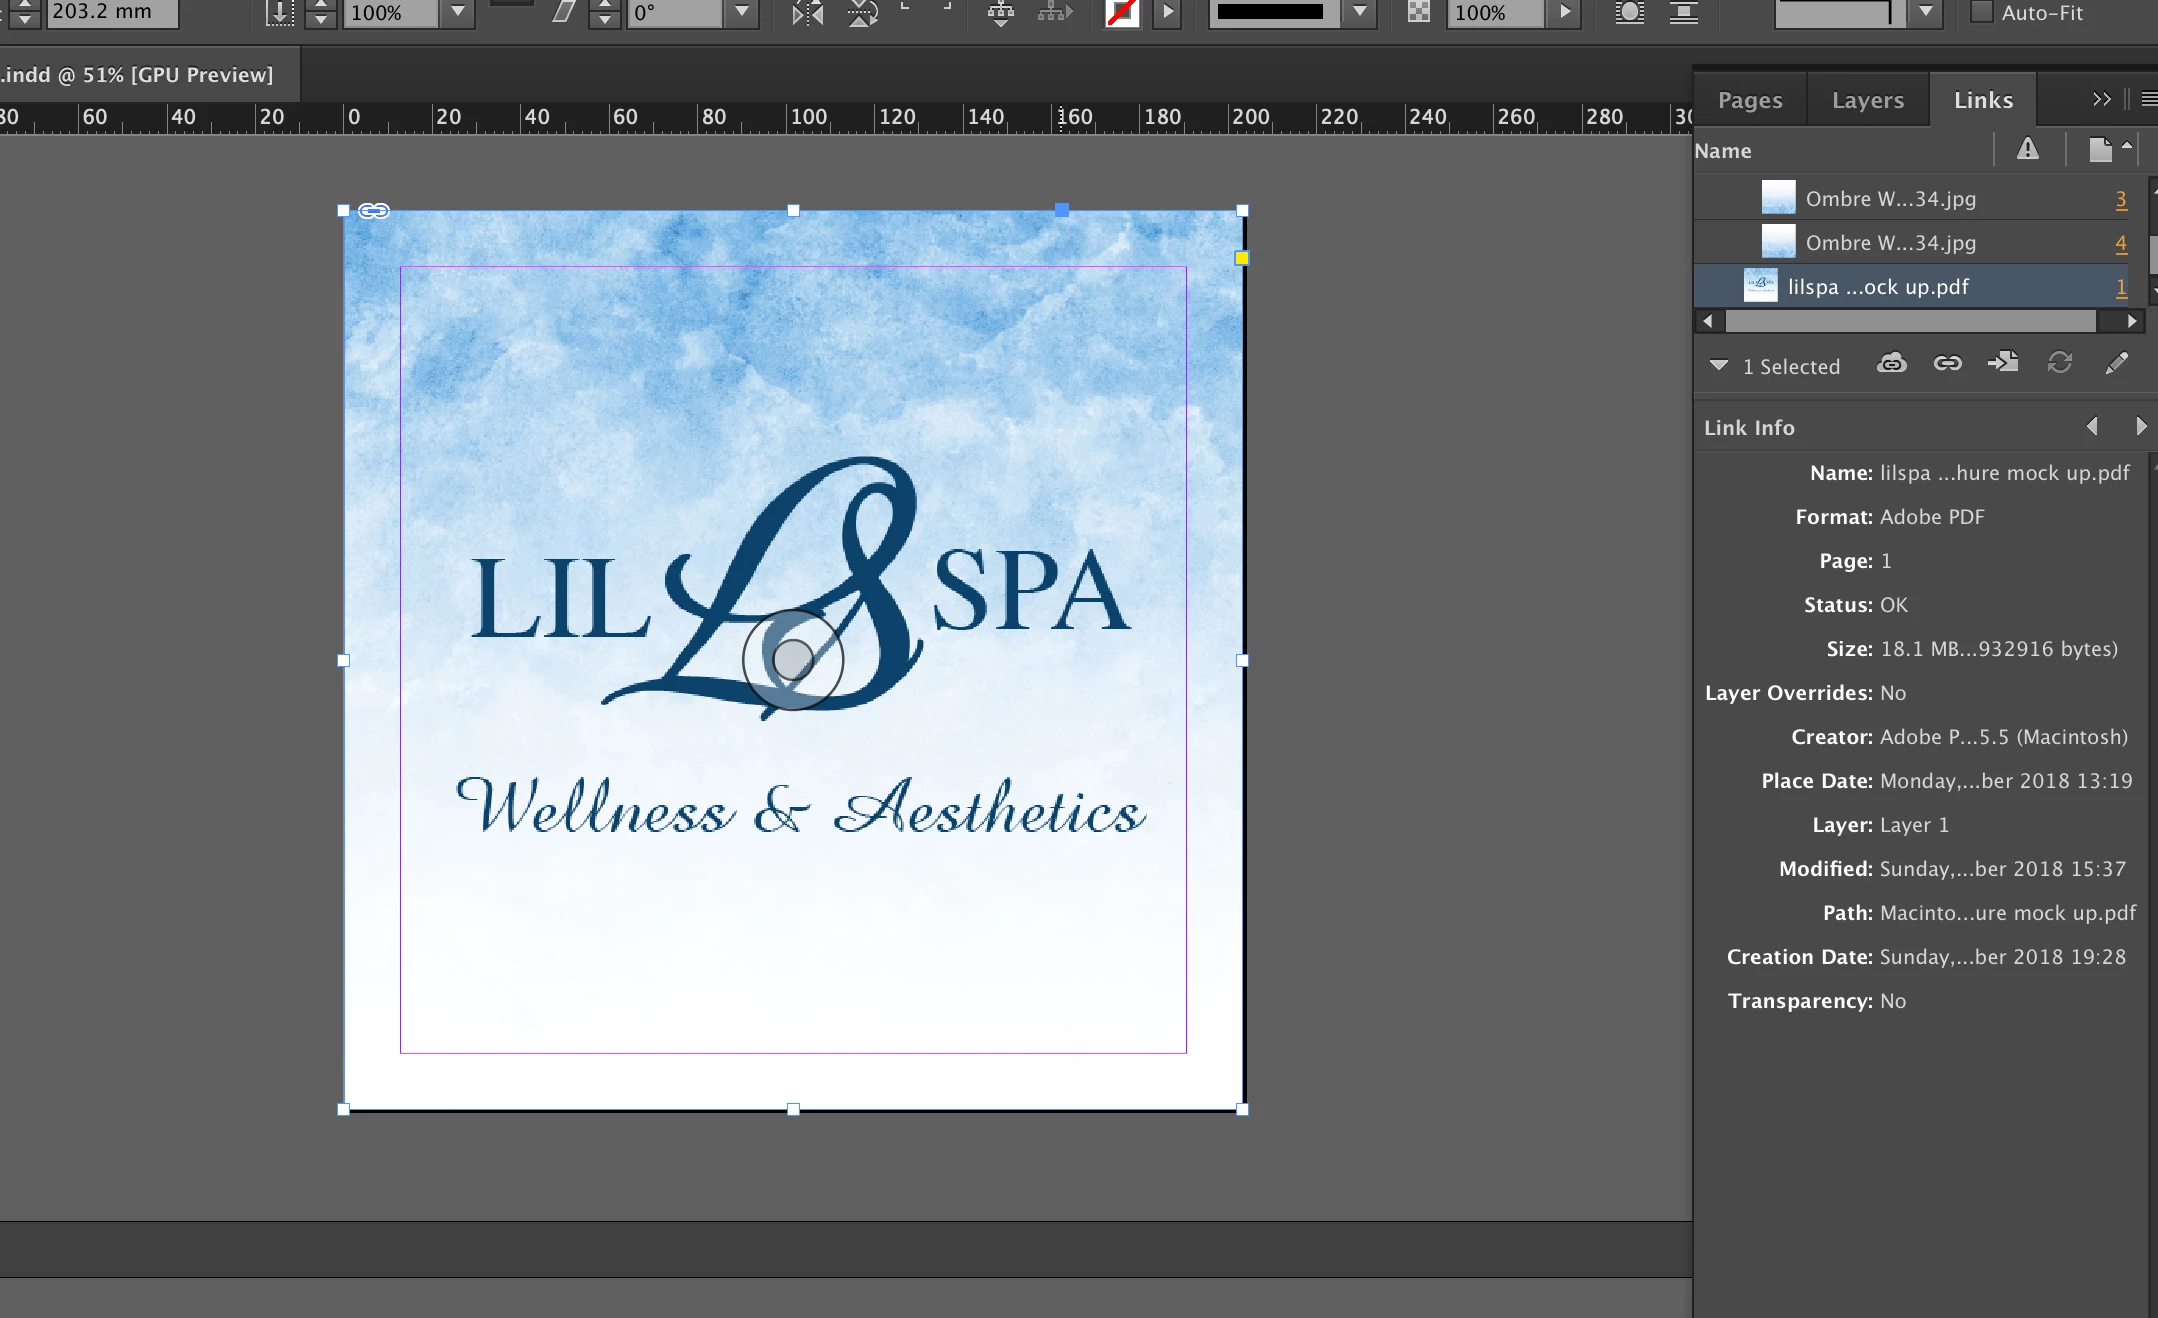The image size is (2158, 1318).
Task: Open the rotation angle dropdown arrow
Action: [x=741, y=13]
